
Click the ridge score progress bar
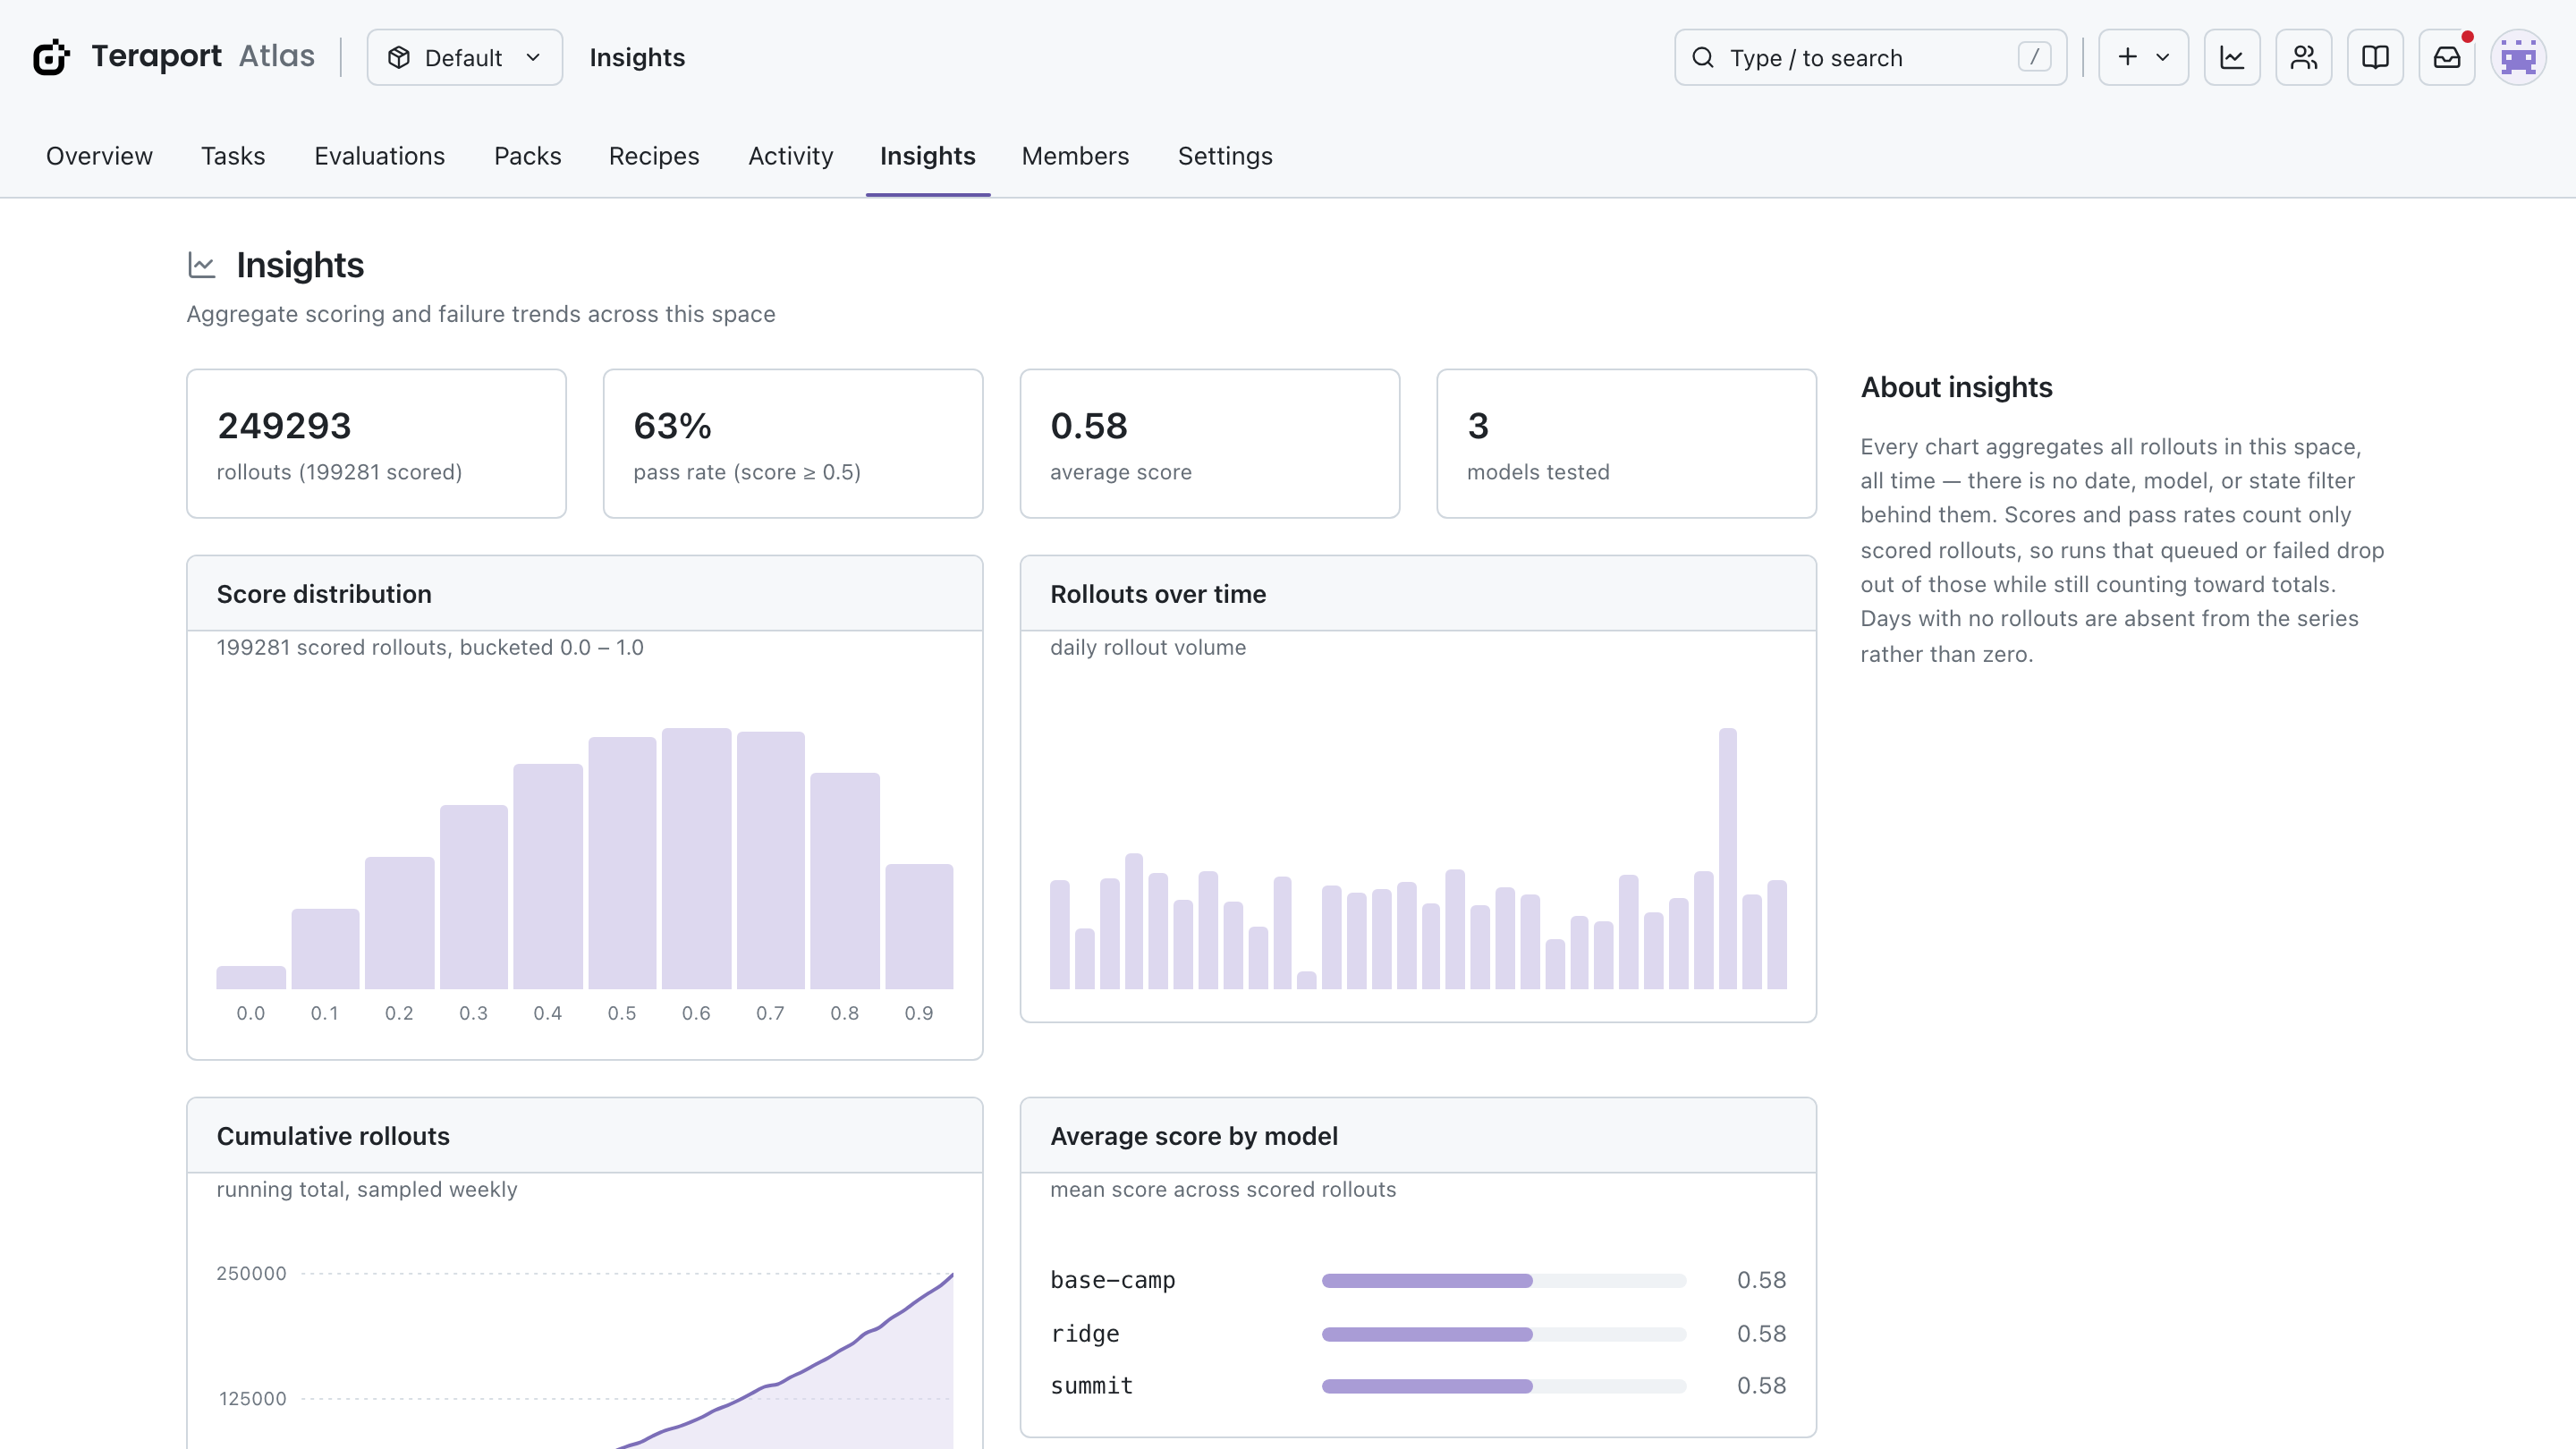(1503, 1334)
